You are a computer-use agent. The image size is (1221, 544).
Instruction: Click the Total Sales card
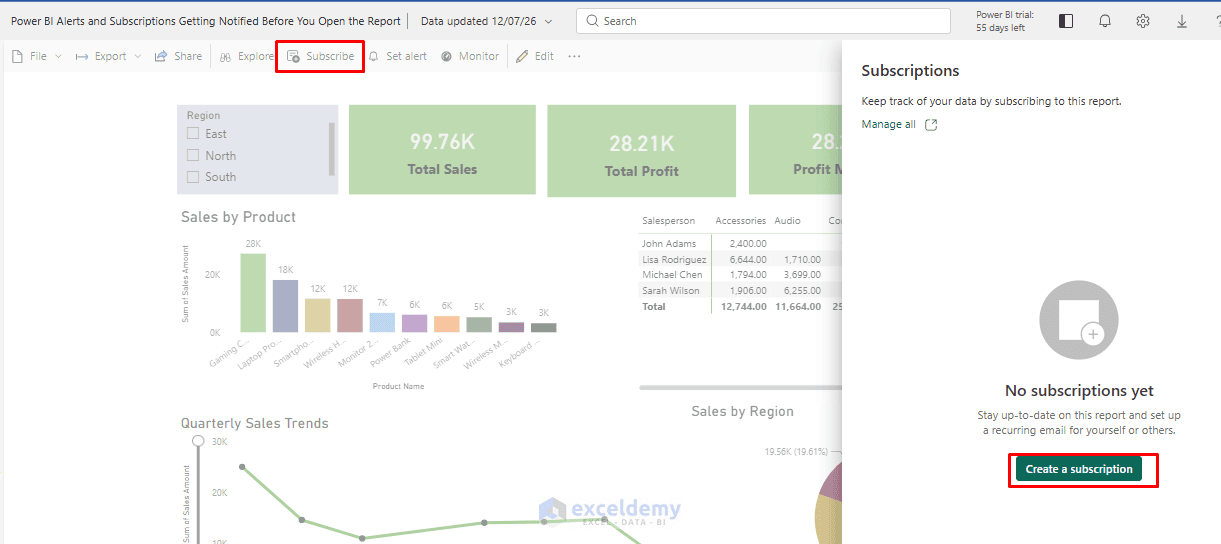tap(442, 150)
